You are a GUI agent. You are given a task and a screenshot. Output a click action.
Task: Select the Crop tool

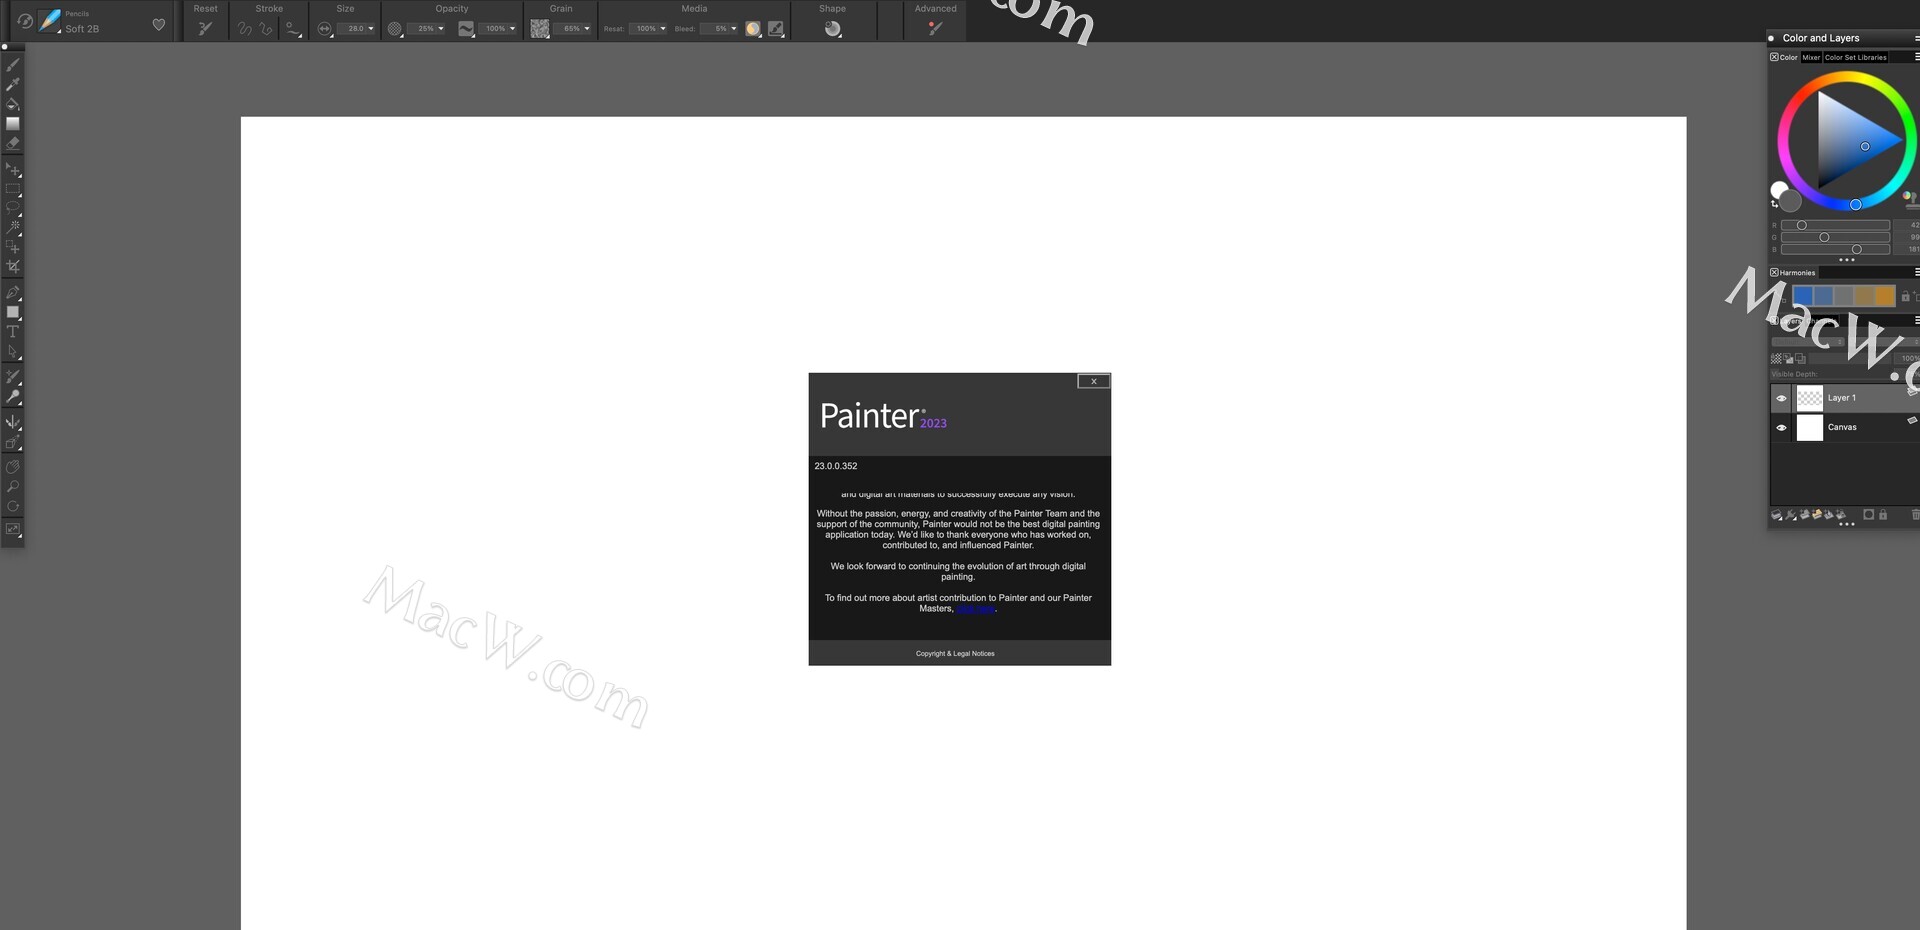13,267
